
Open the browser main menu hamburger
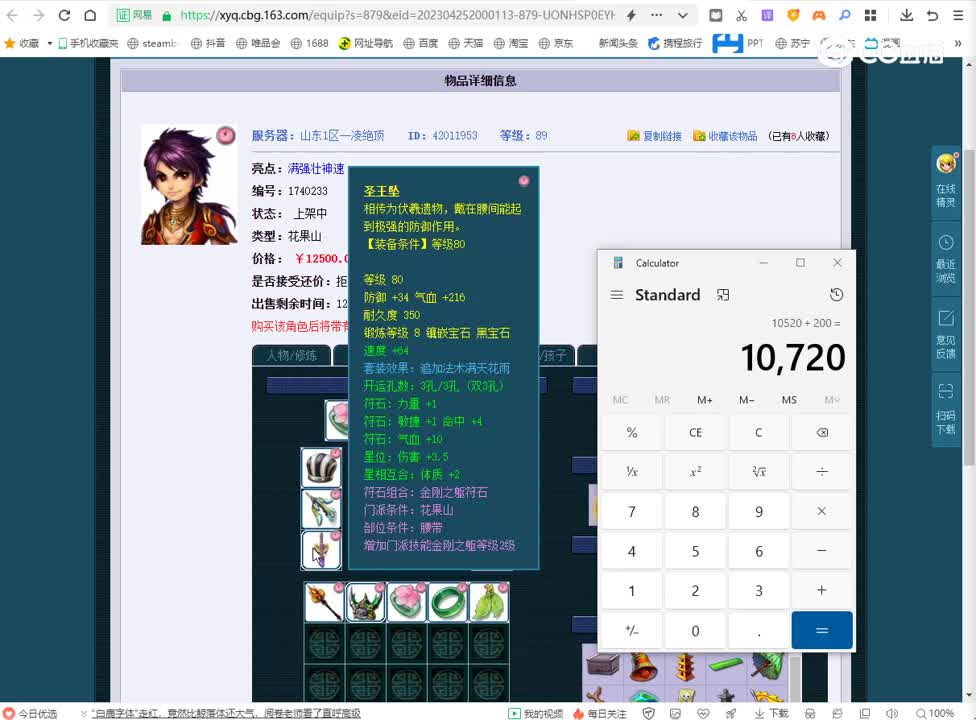(x=959, y=16)
